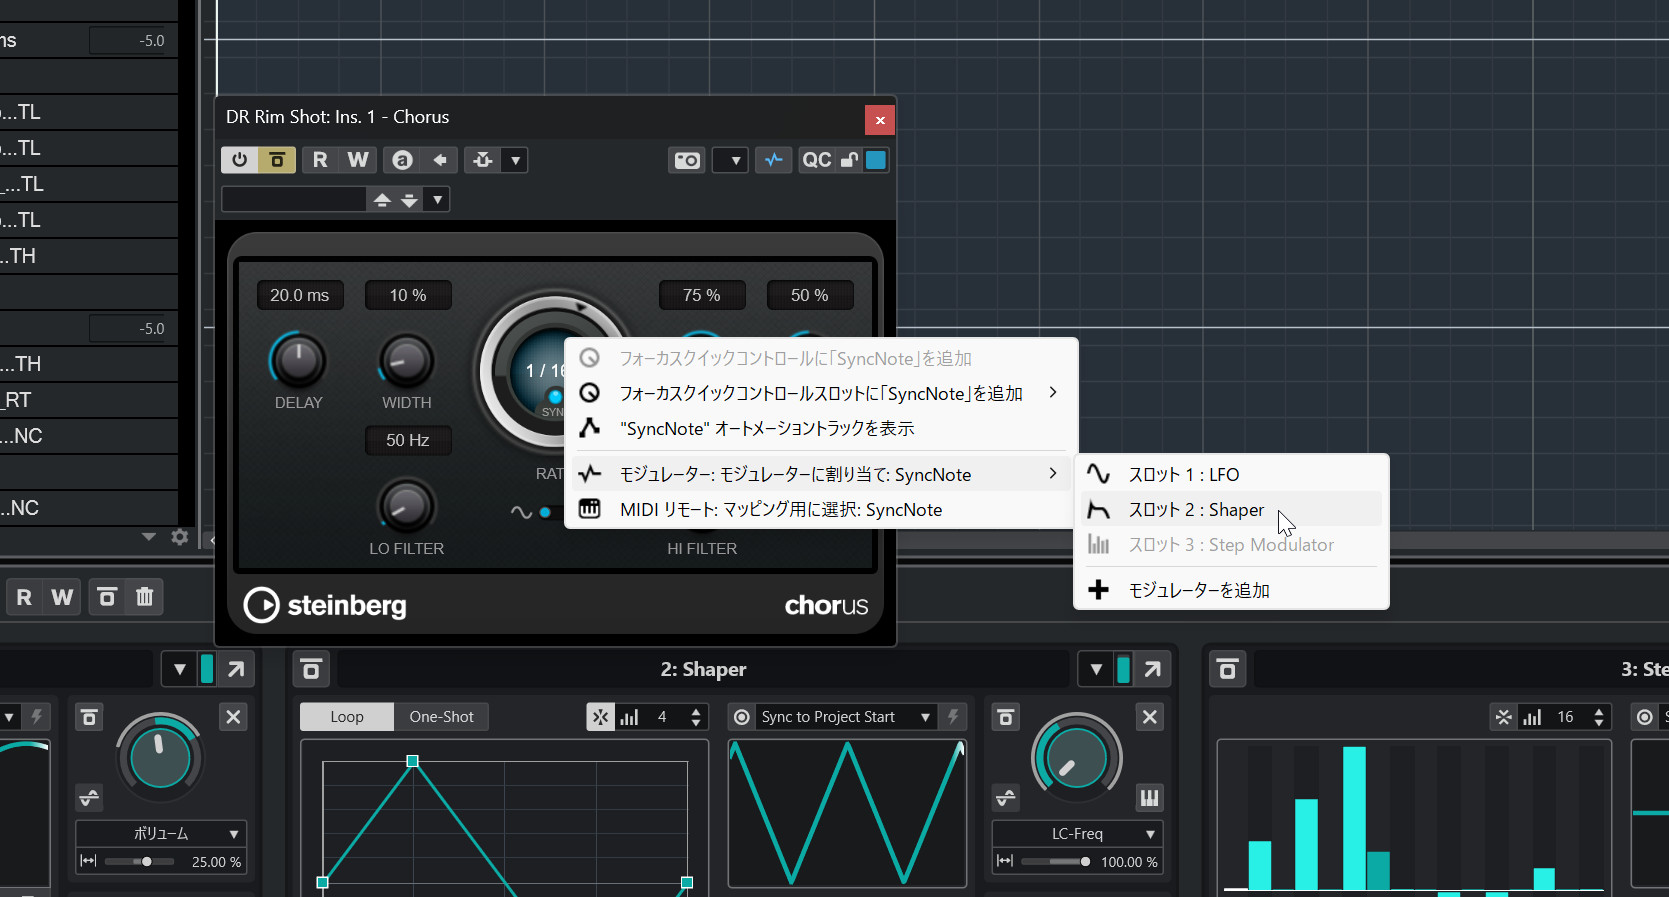Select Slot 2 : Shaper submenu entry
The width and height of the screenshot is (1669, 897).
(1231, 509)
